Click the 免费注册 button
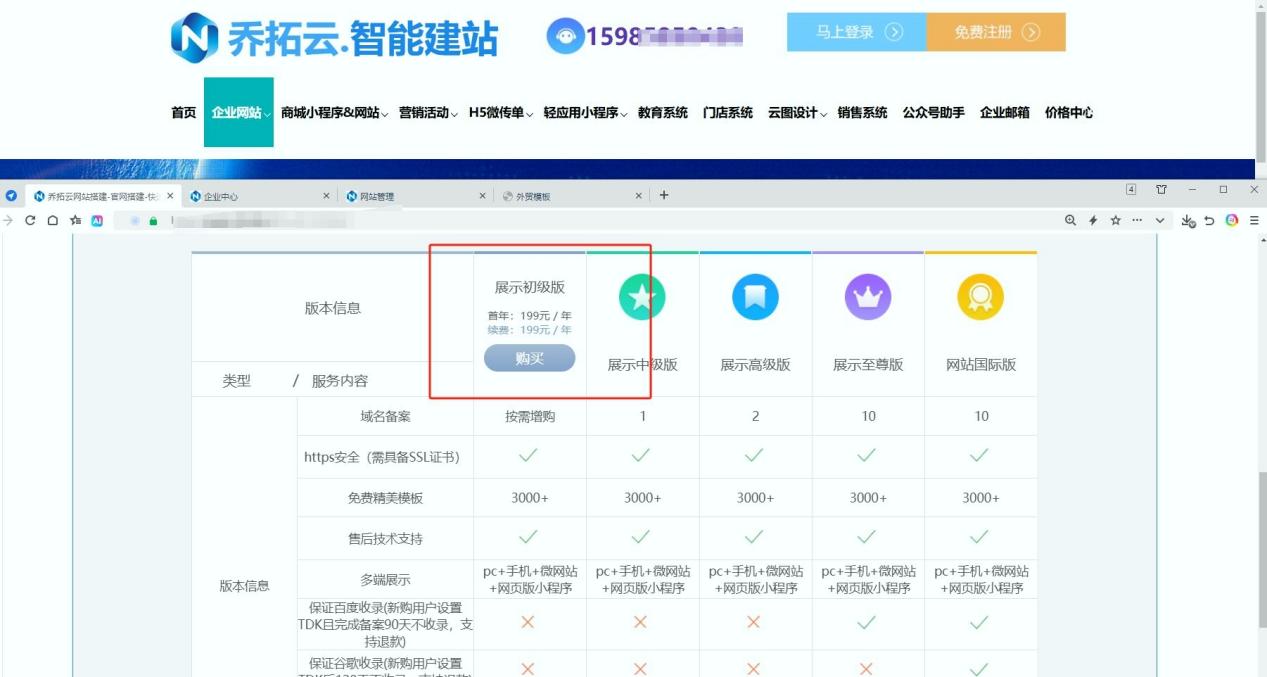1267x677 pixels. (996, 32)
